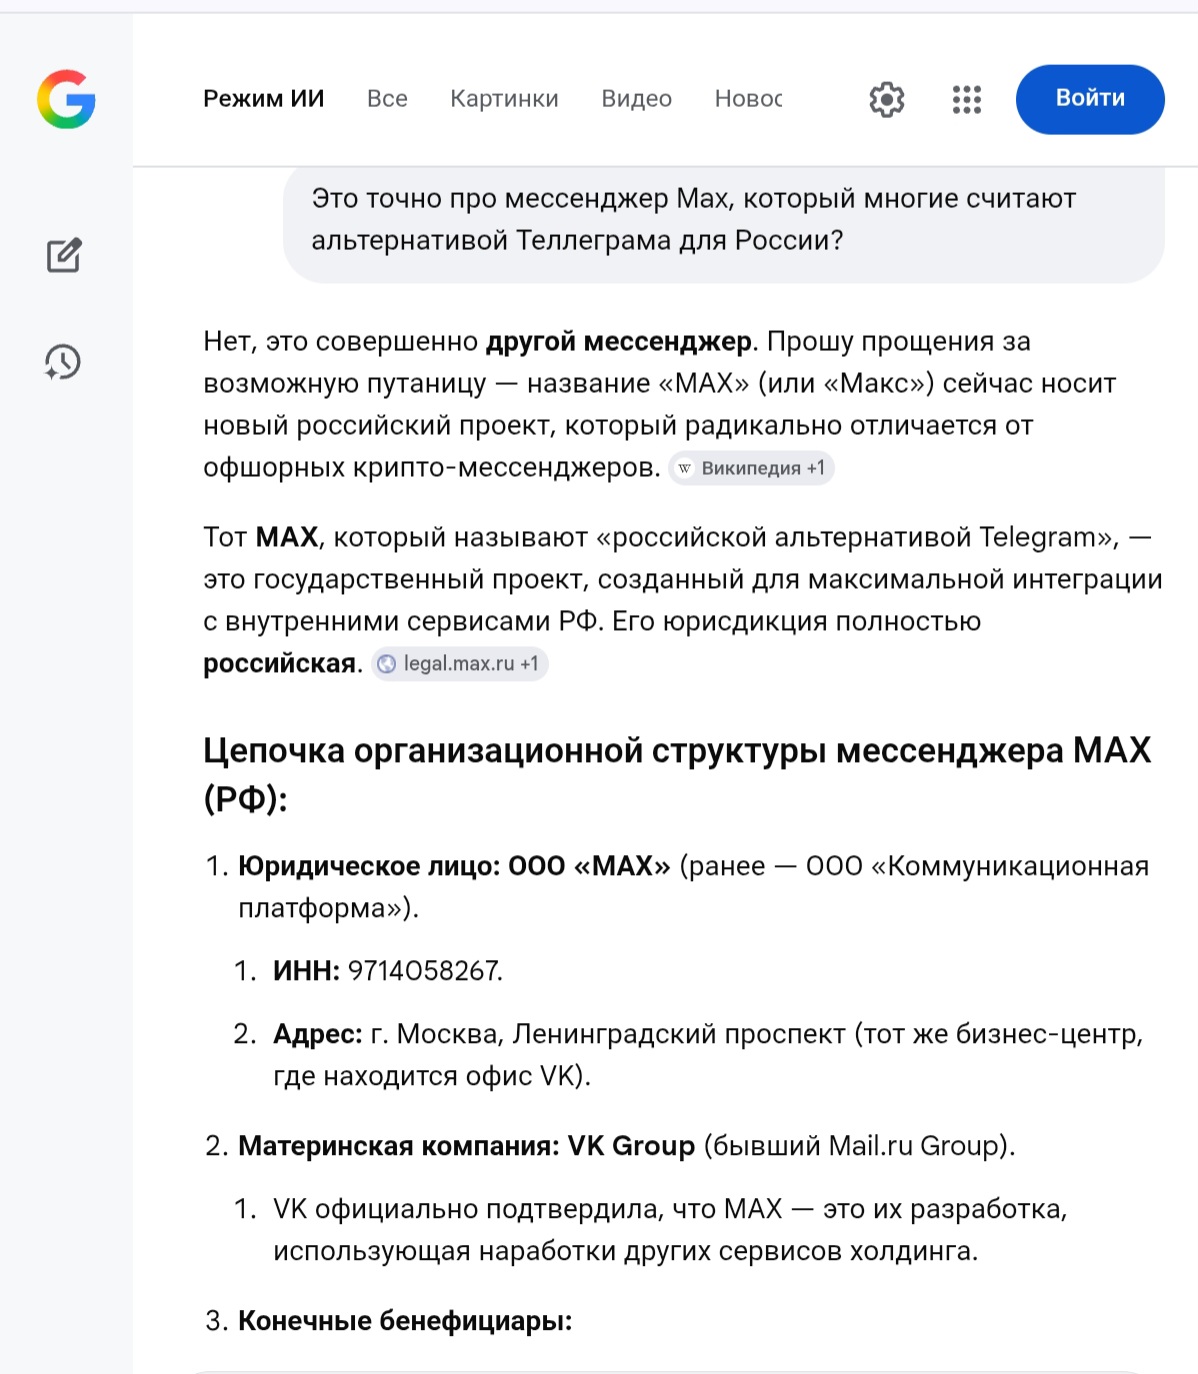
Task: Open the truncated Новости tab
Action: pyautogui.click(x=748, y=99)
